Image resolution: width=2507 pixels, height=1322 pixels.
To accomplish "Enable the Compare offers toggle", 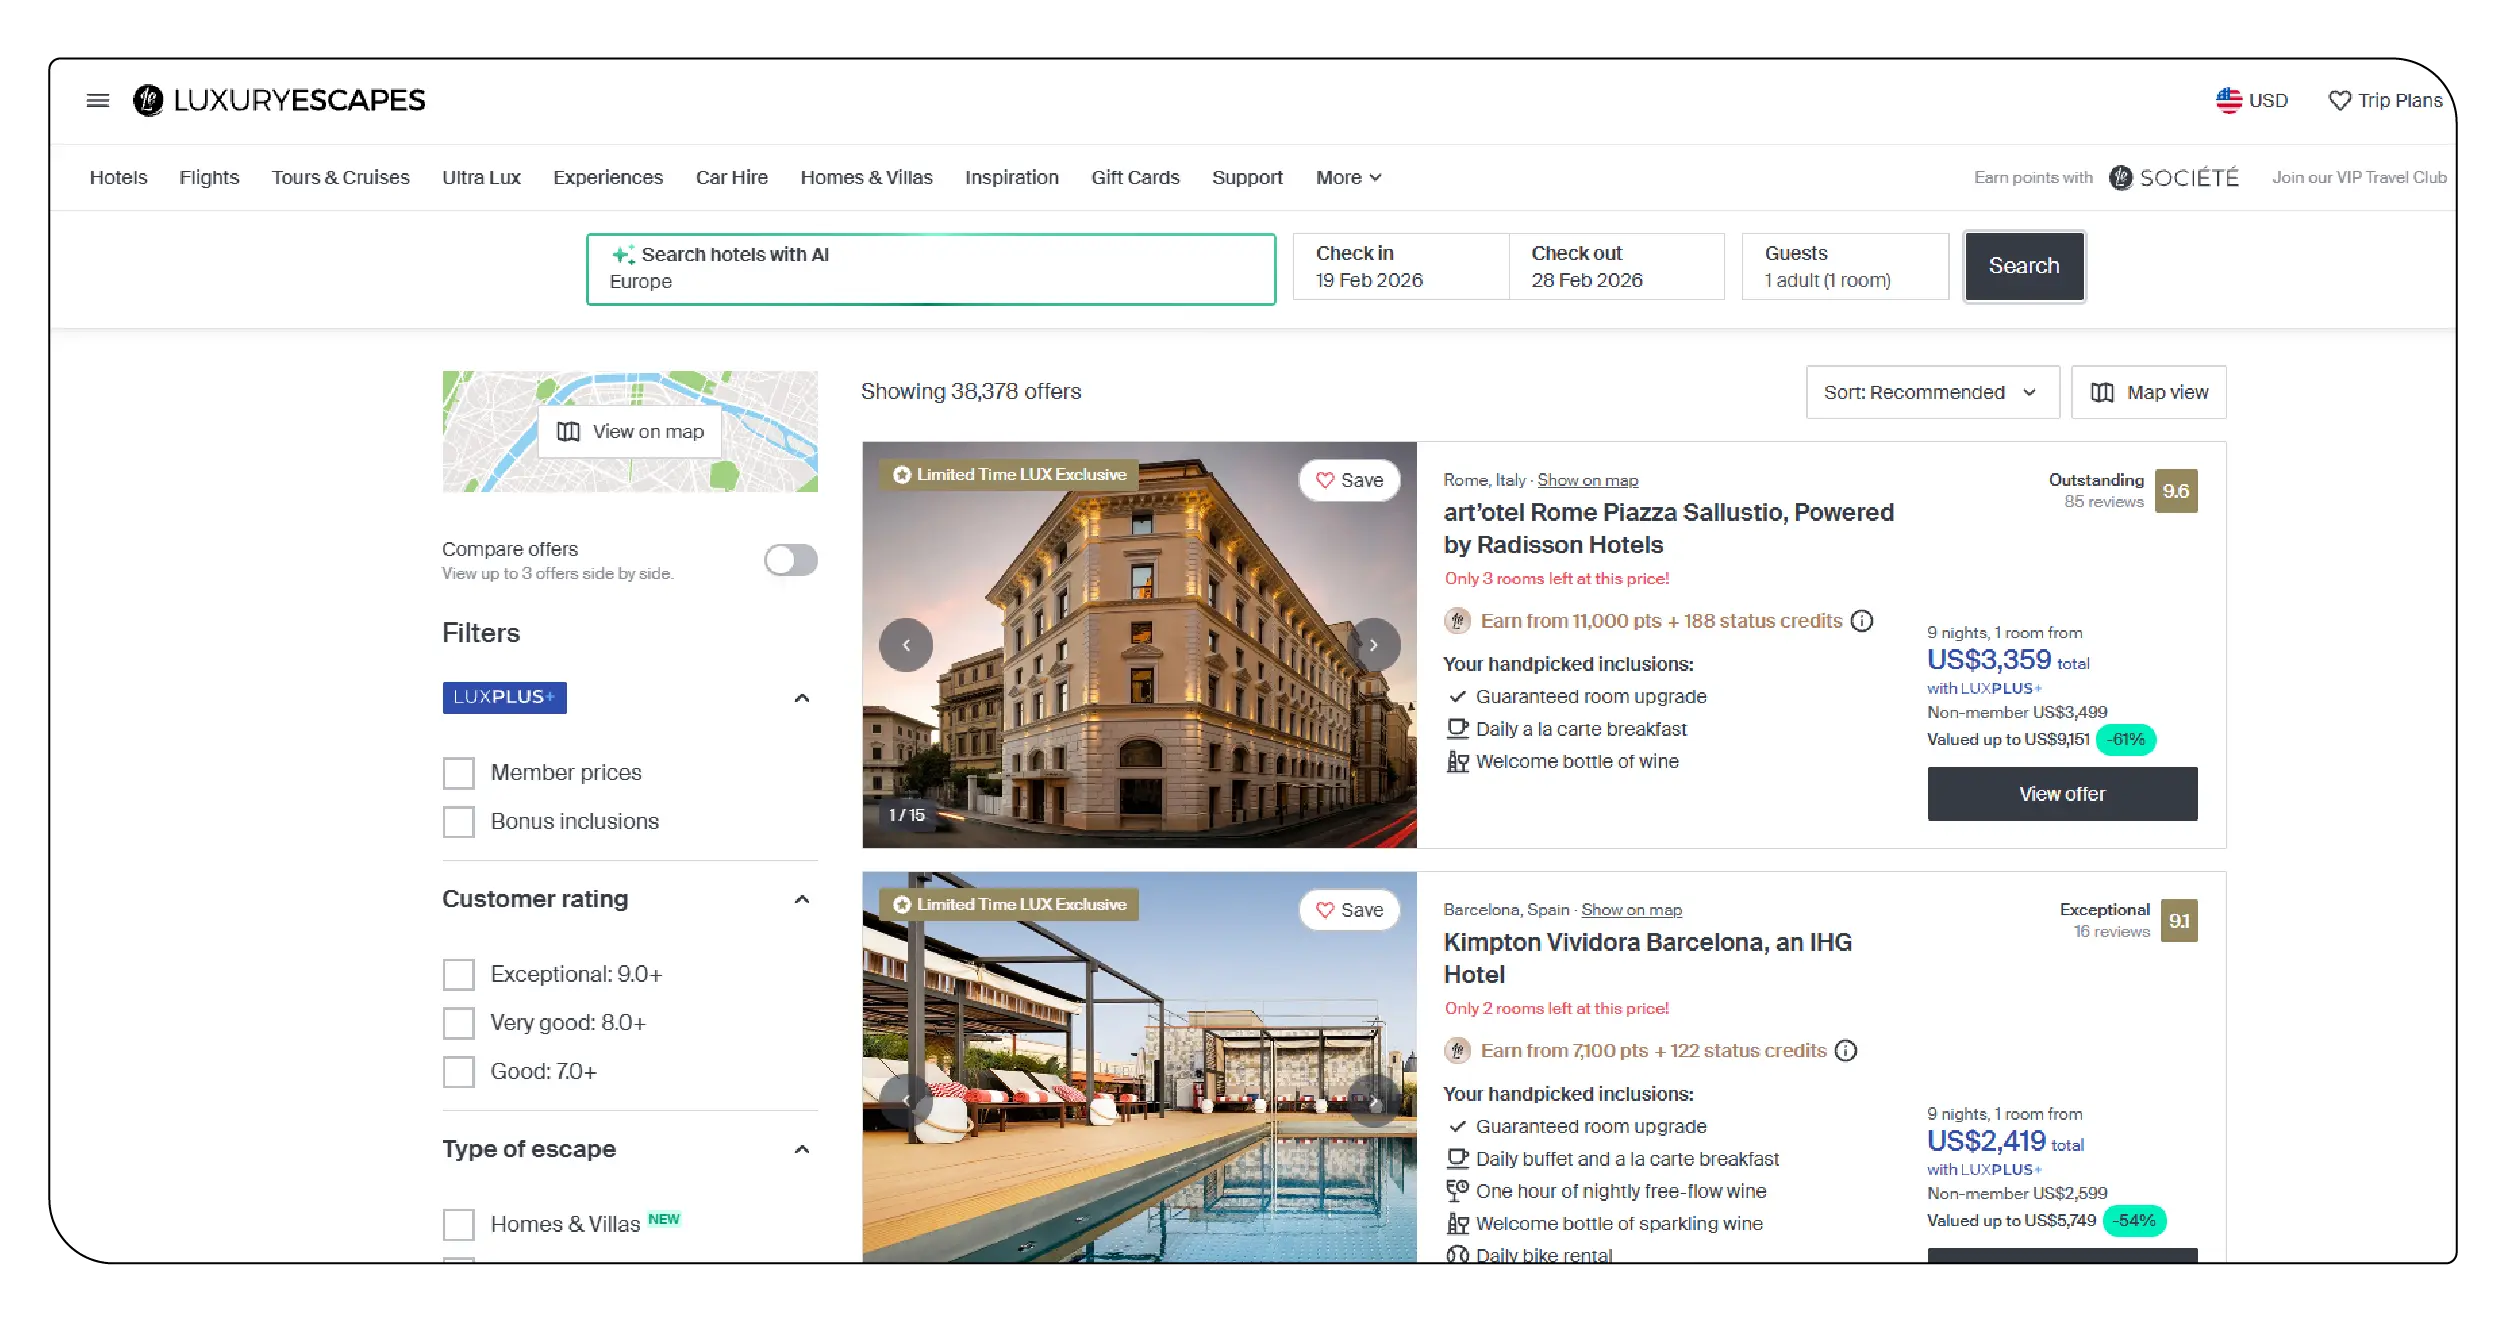I will tap(790, 561).
